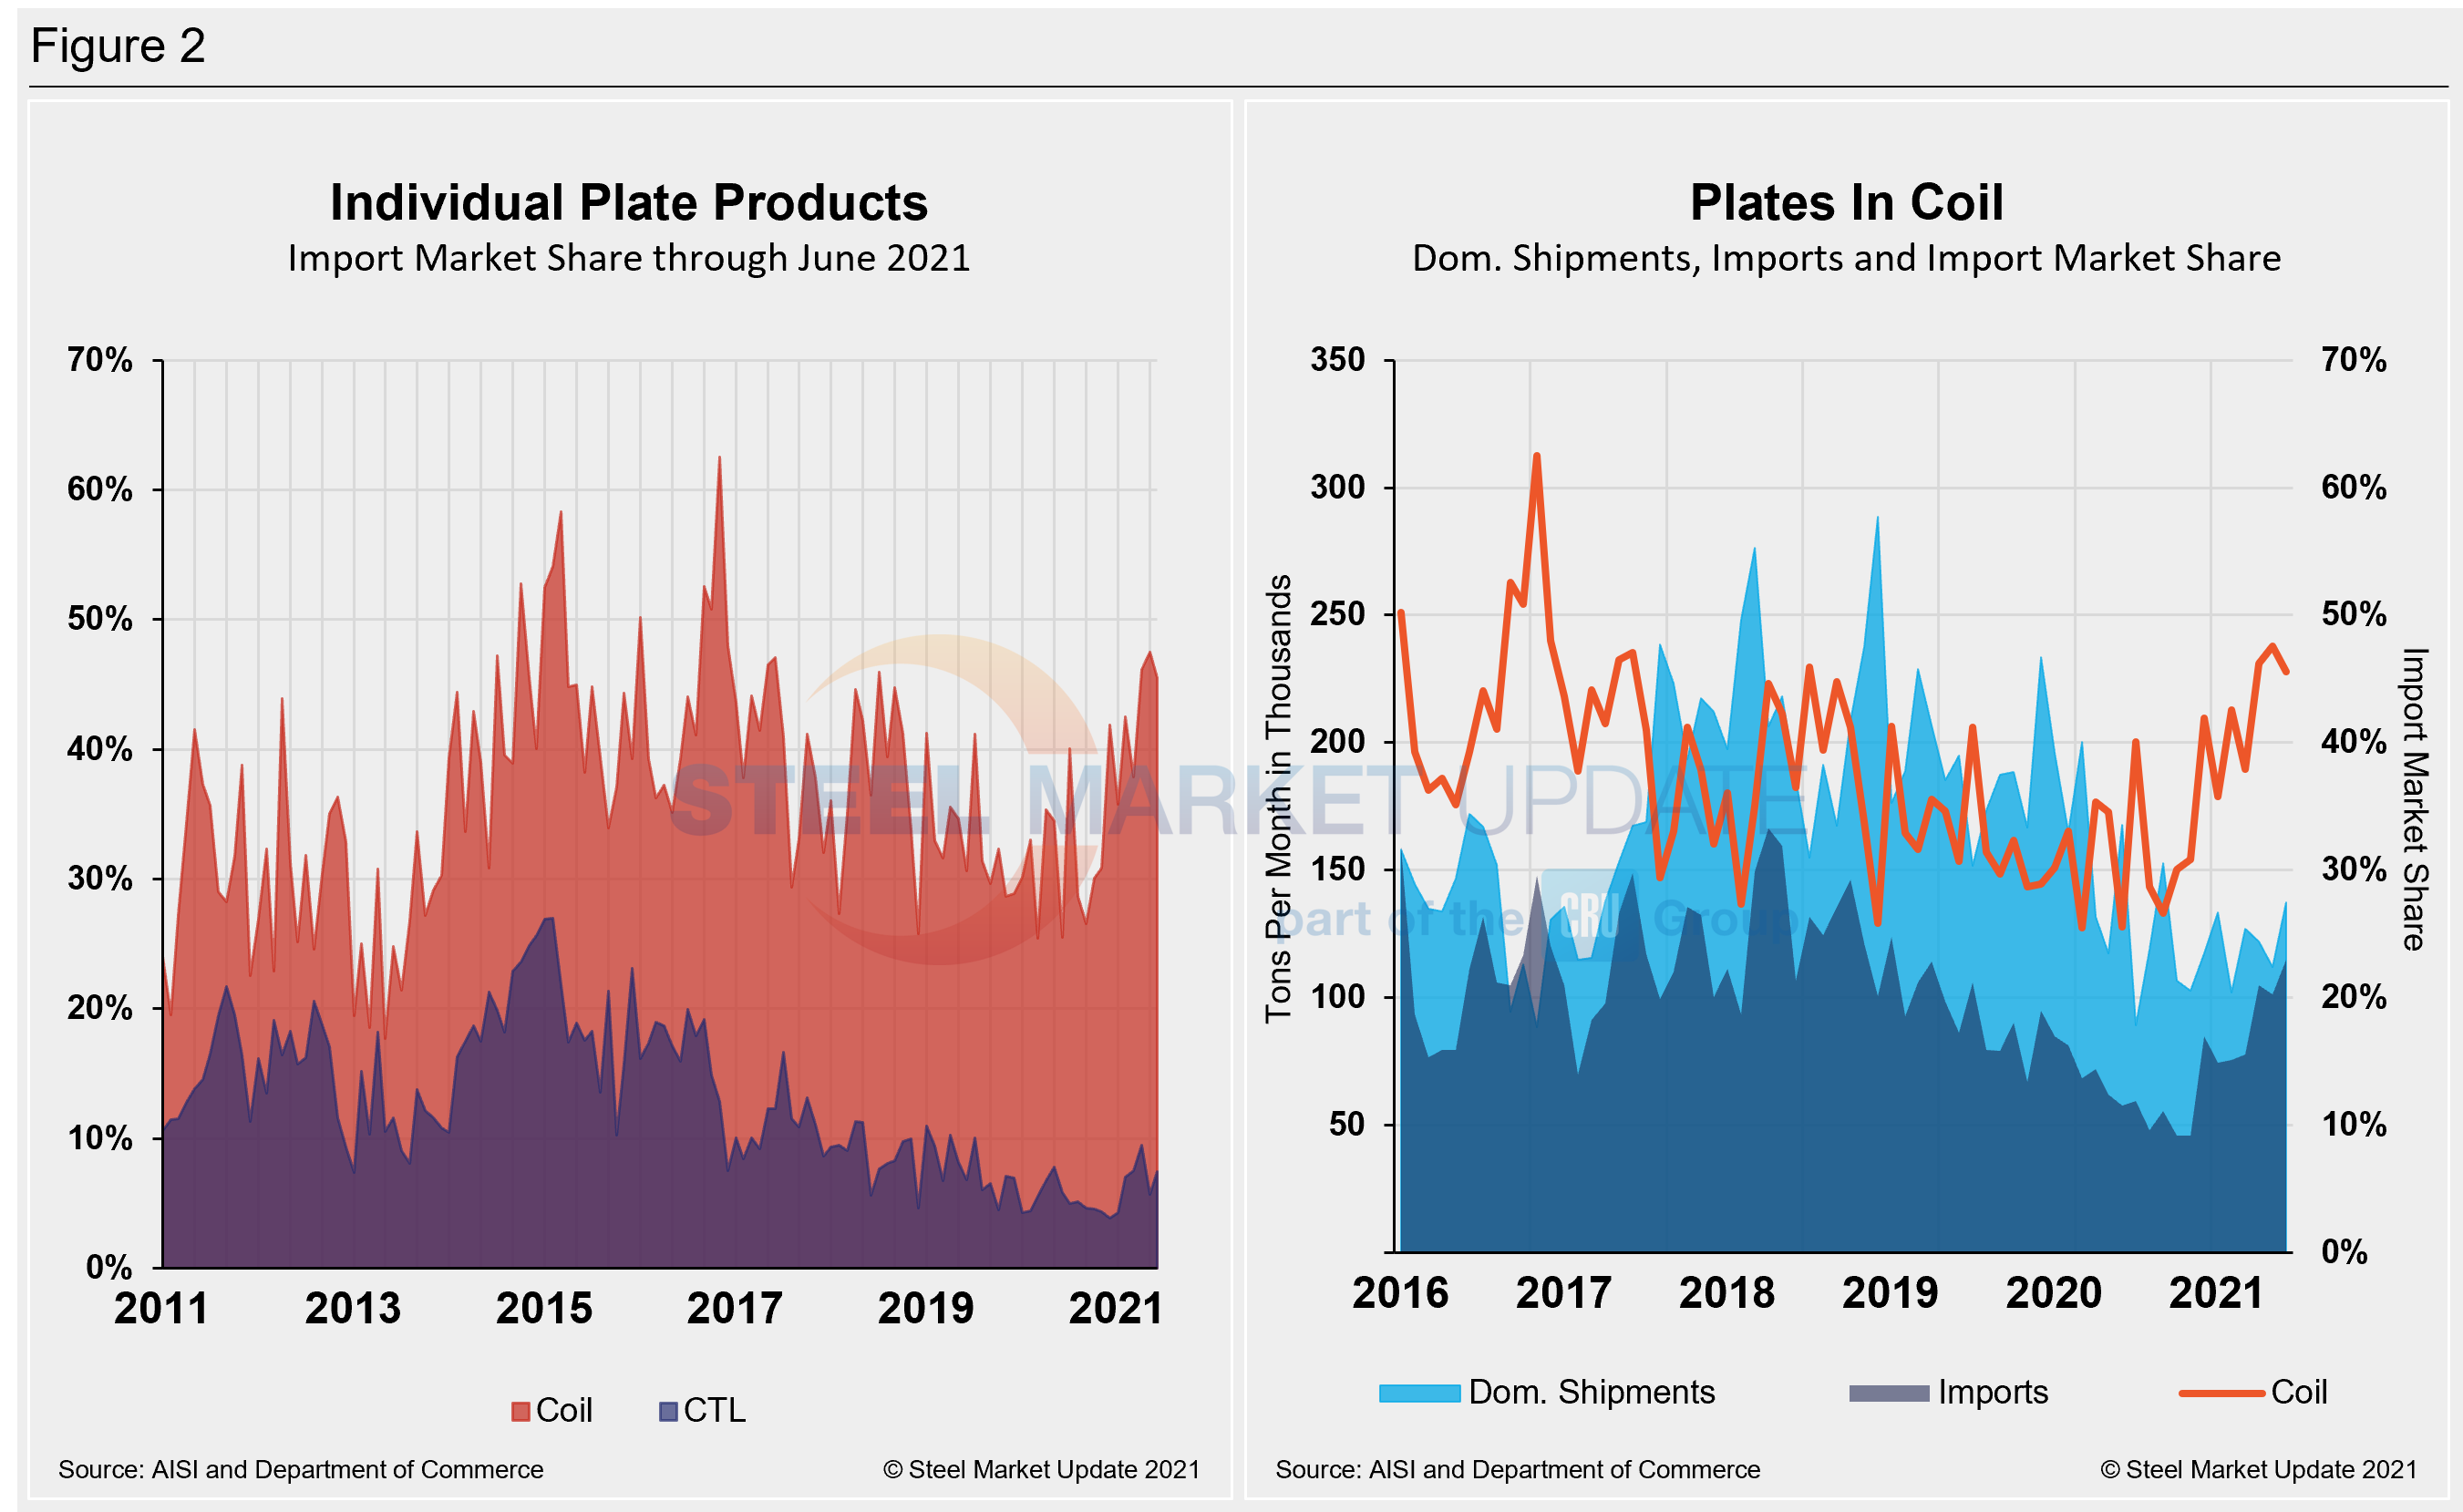Click the Import Market Share through June 2021 subtitle

tap(629, 259)
